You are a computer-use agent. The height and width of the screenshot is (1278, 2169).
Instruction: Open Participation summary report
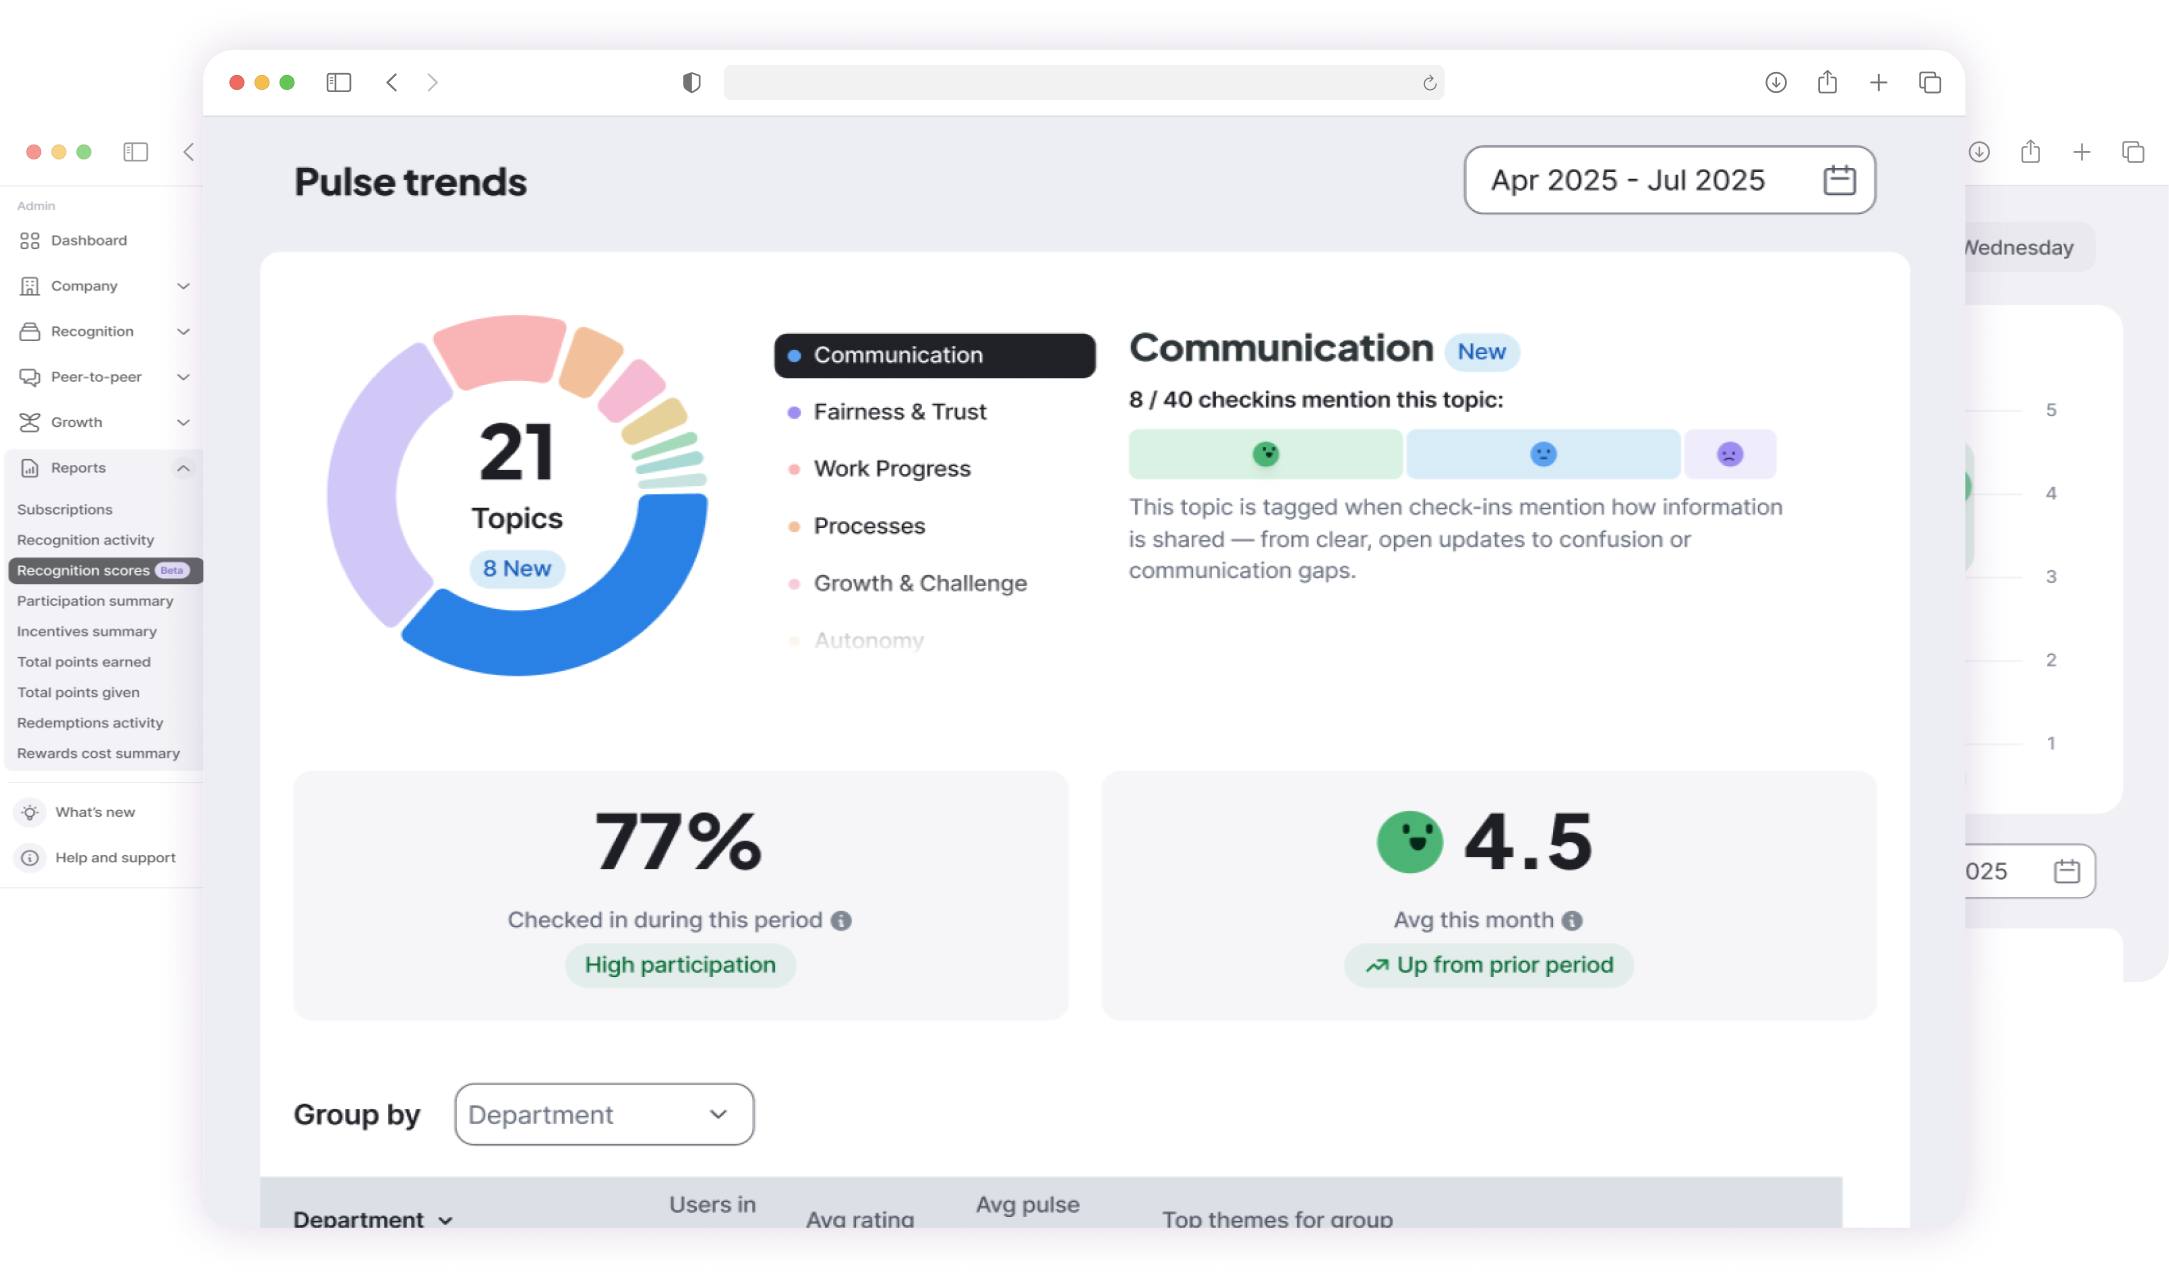pyautogui.click(x=95, y=601)
